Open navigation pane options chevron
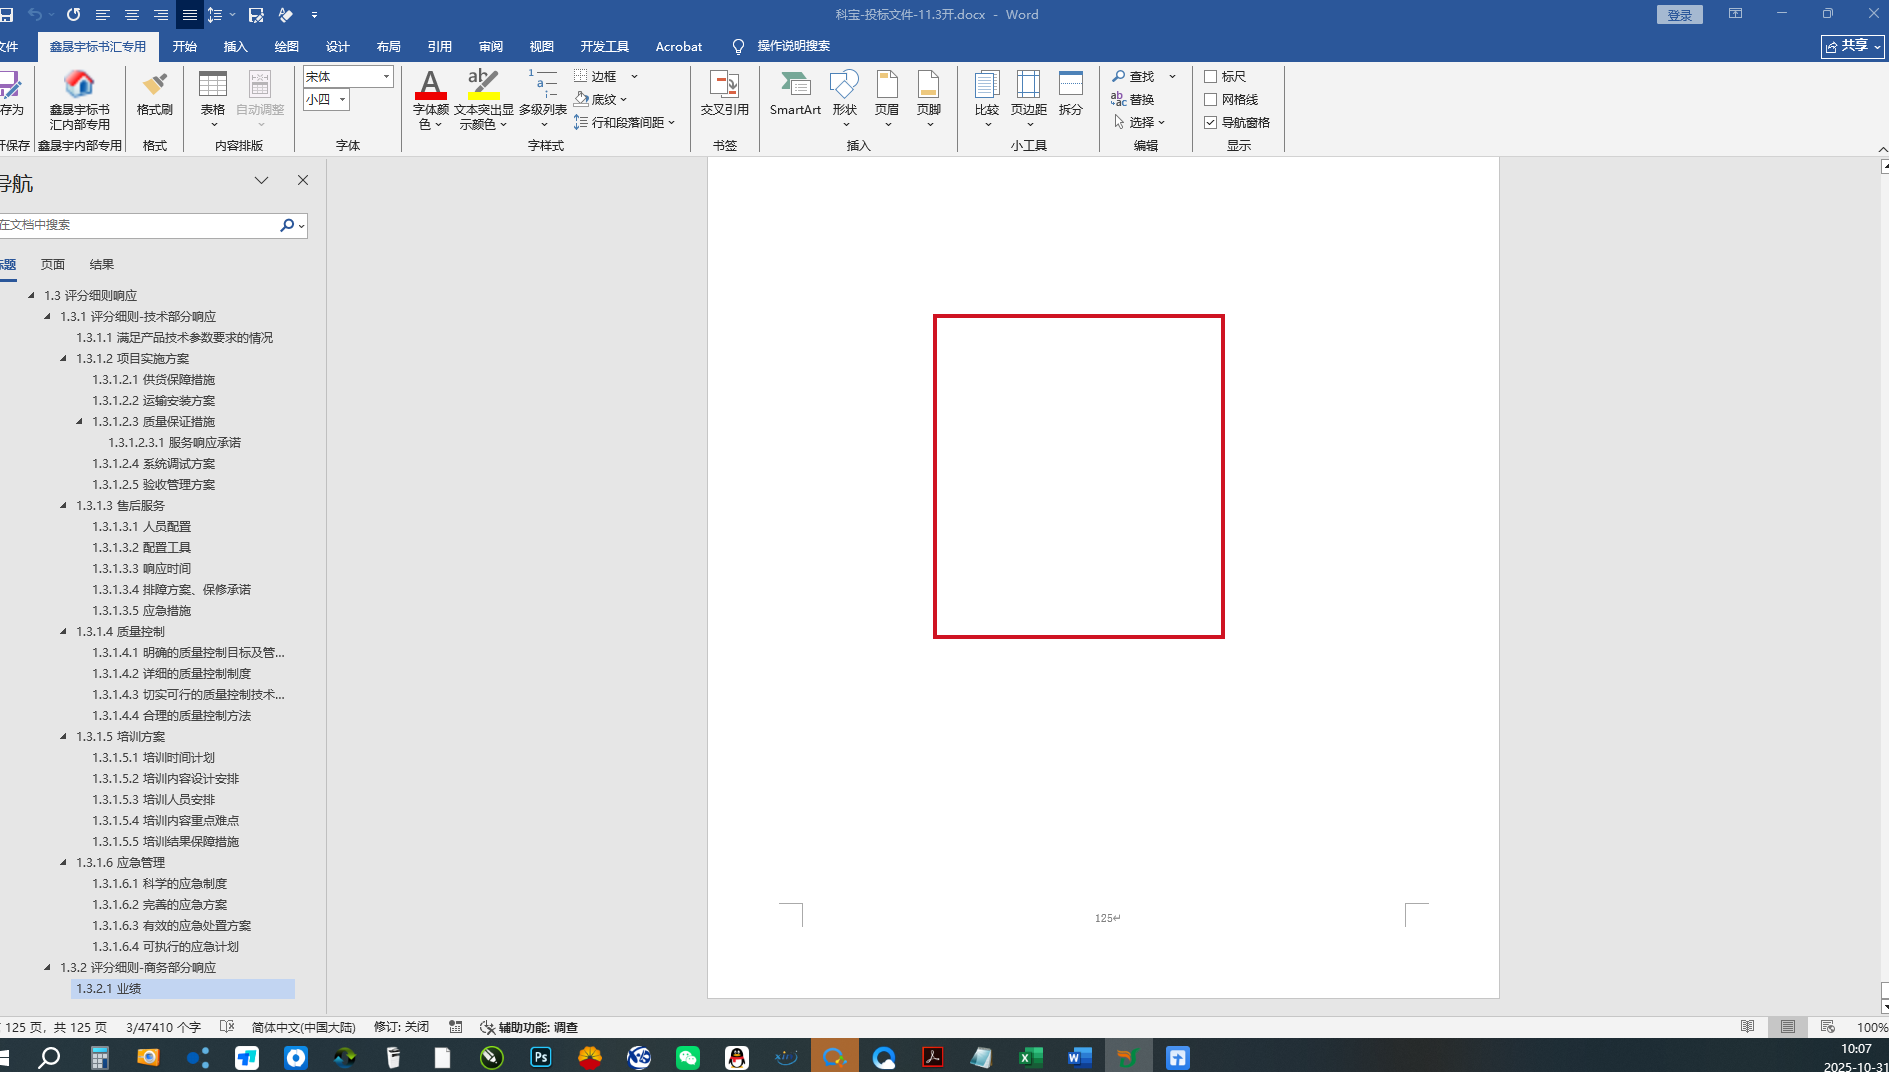 [261, 180]
